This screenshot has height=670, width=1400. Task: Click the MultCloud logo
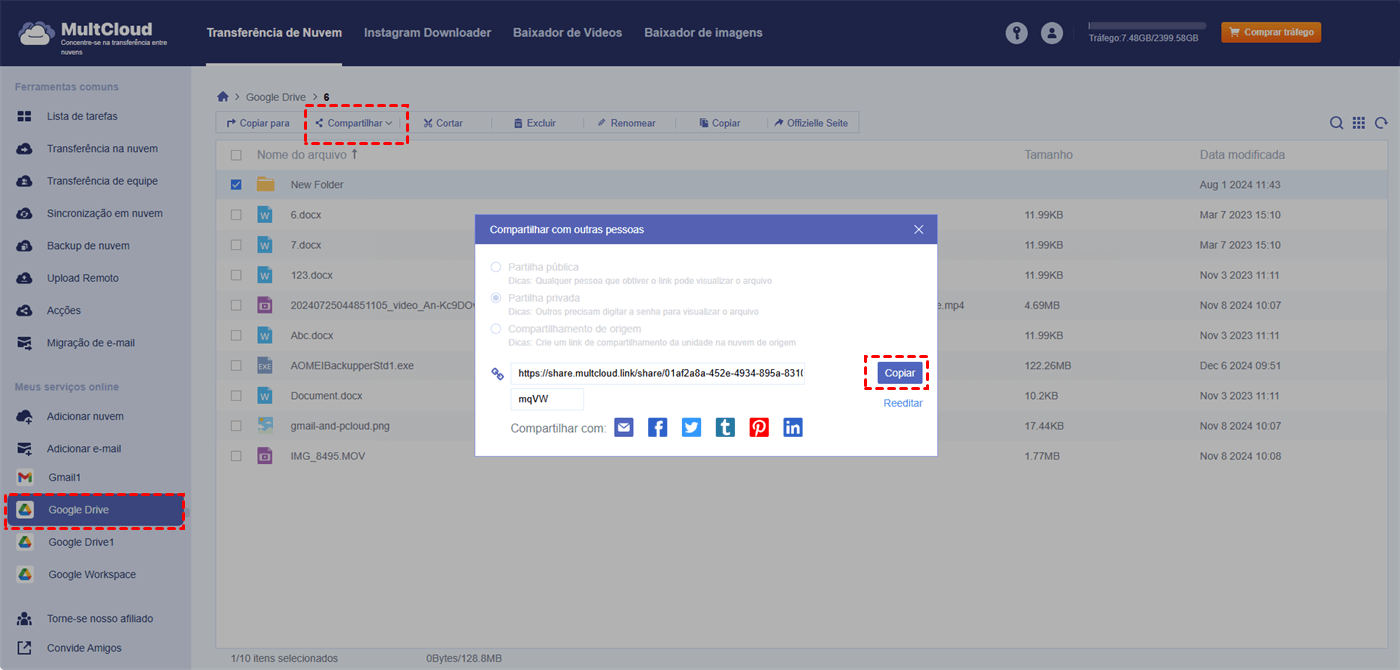92,35
